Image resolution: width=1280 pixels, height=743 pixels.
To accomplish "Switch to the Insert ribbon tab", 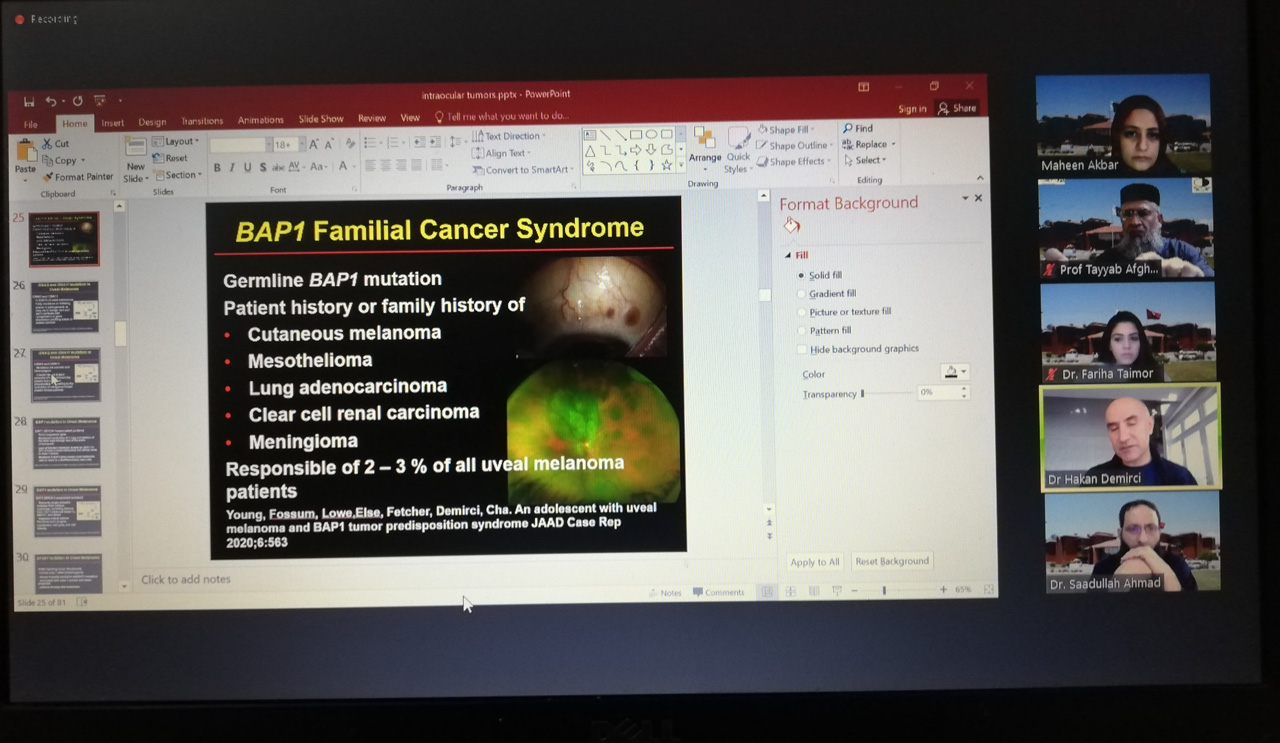I will click(x=112, y=123).
